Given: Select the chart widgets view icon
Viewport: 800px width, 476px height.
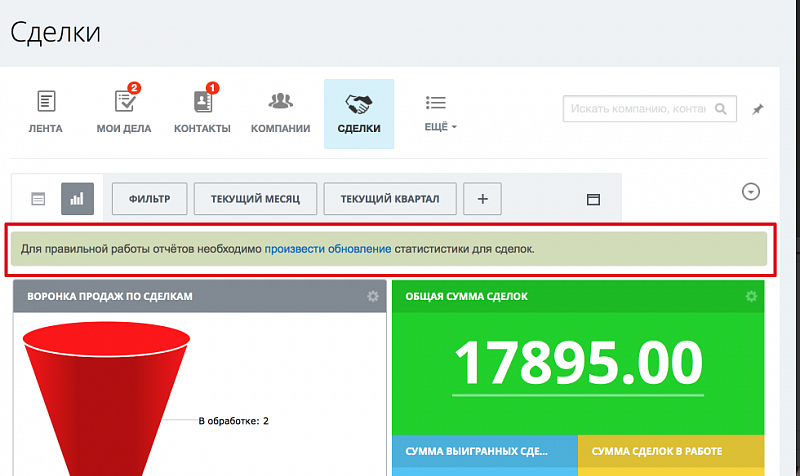Looking at the screenshot, I should pyautogui.click(x=77, y=198).
